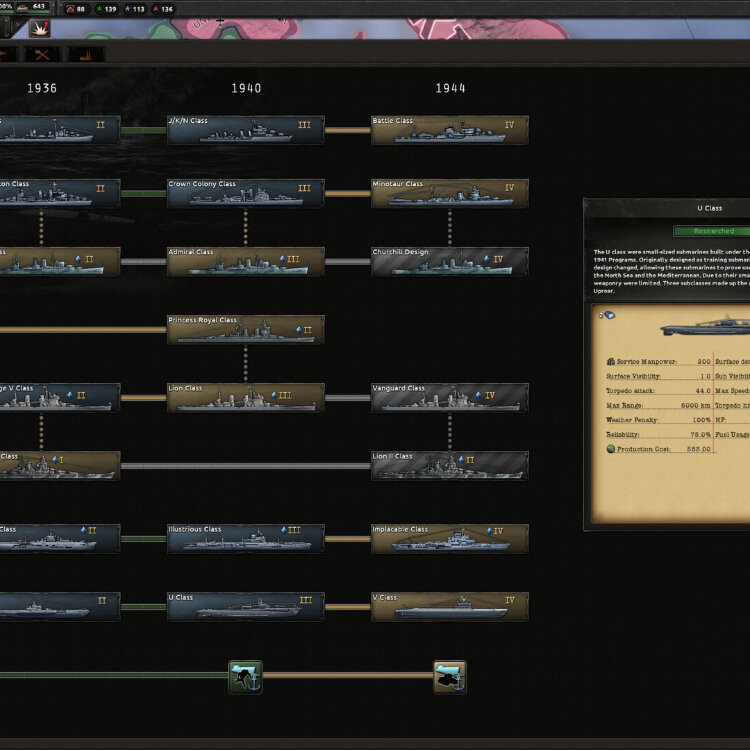The height and width of the screenshot is (750, 750).
Task: Click the Battle Class destroyer tech
Action: point(449,130)
